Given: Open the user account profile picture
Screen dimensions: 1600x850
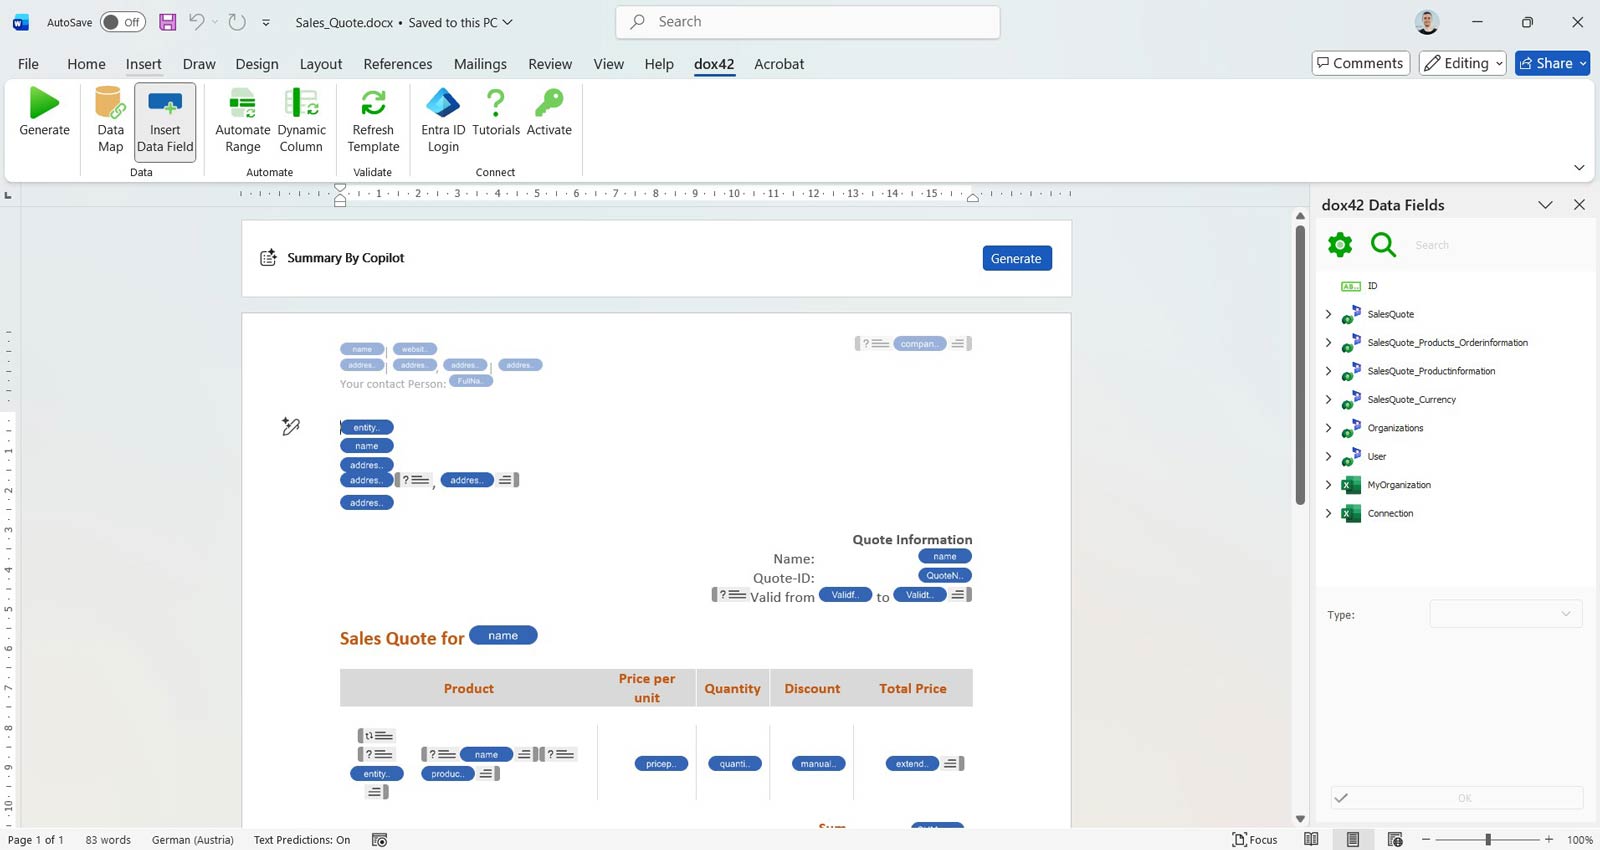Looking at the screenshot, I should coord(1427,22).
